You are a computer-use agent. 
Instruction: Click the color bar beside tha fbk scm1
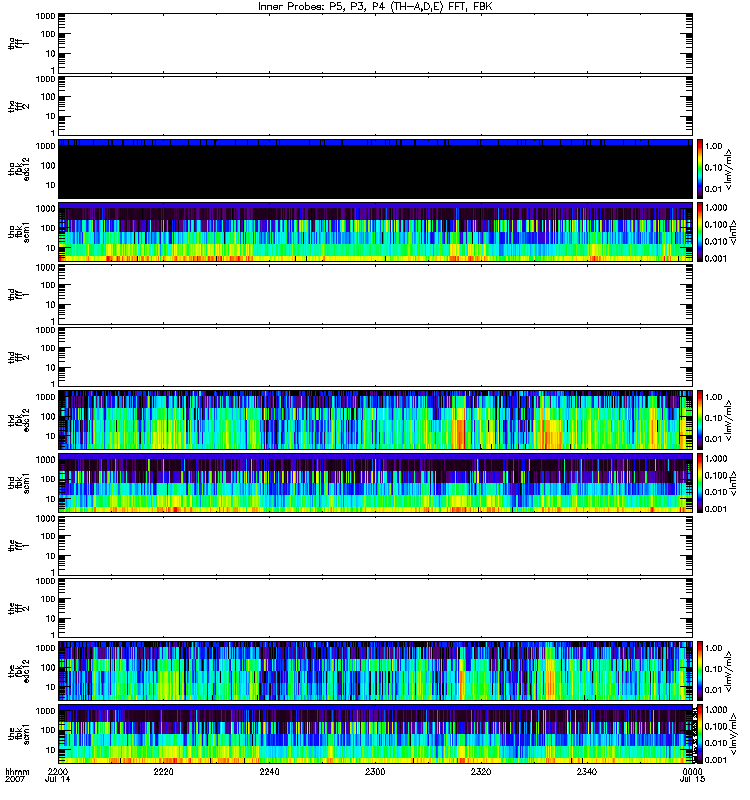700,232
